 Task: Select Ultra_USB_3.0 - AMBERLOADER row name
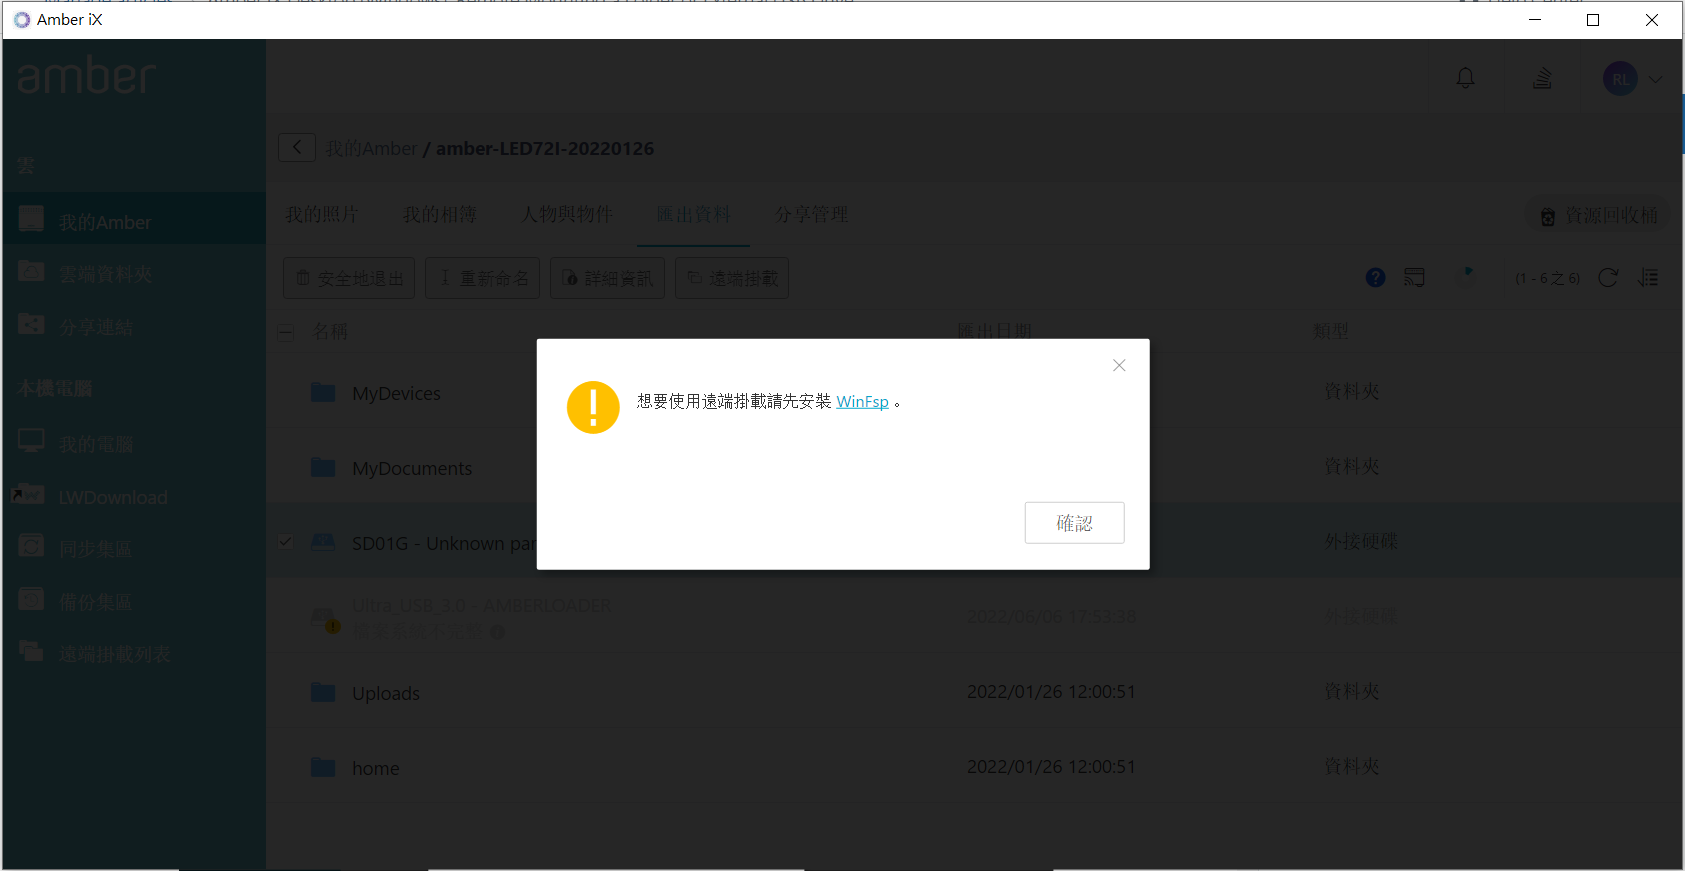pos(481,605)
